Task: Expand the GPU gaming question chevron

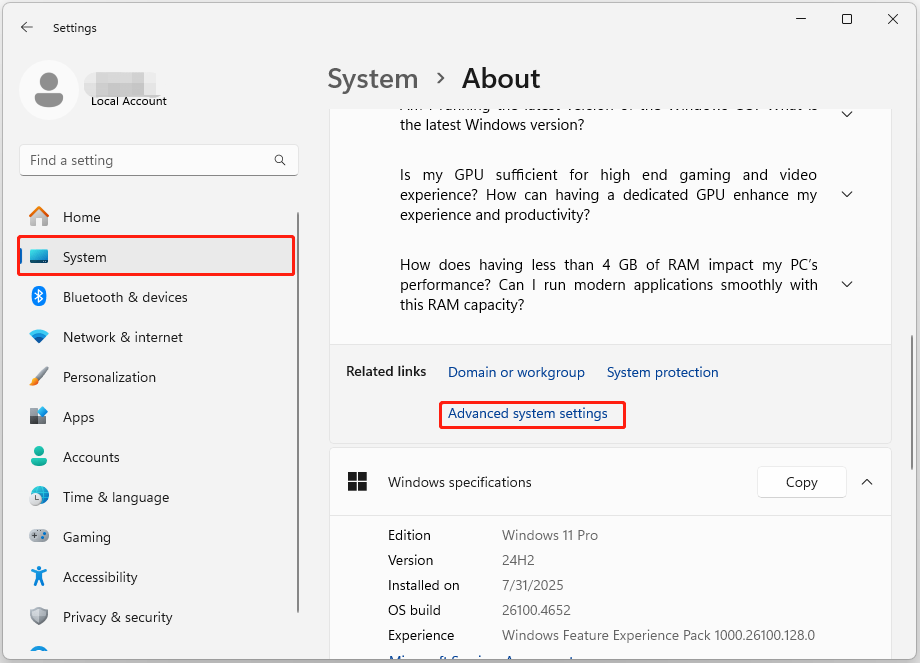Action: point(847,194)
